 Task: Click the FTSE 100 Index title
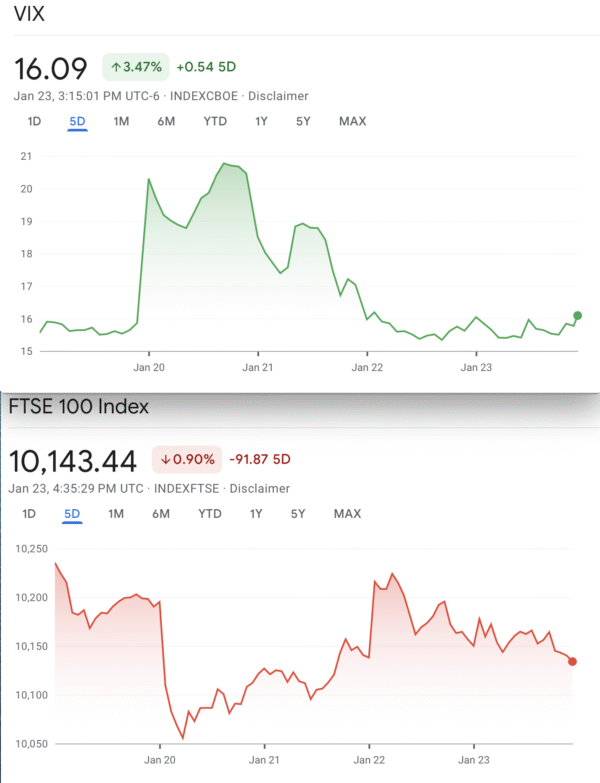(x=78, y=408)
